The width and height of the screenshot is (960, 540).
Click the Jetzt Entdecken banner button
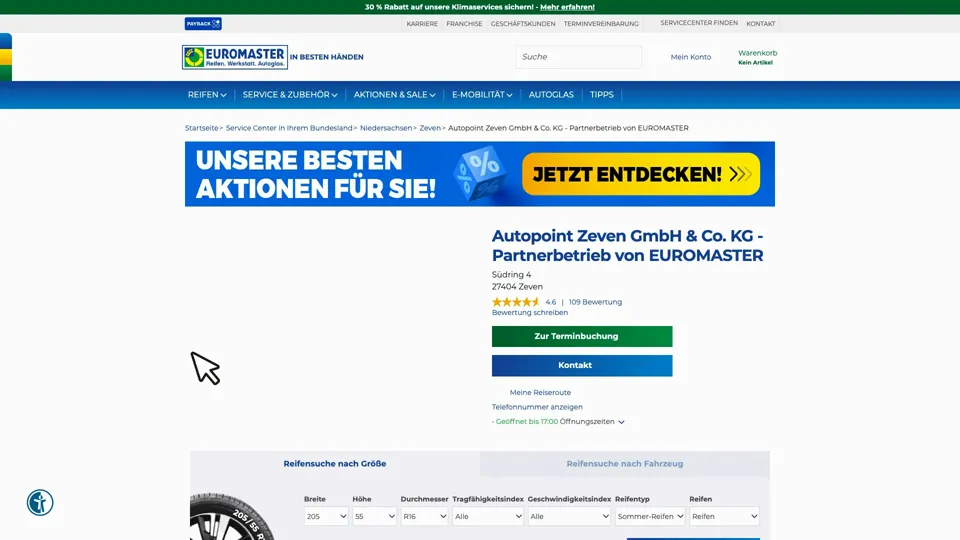tap(641, 174)
